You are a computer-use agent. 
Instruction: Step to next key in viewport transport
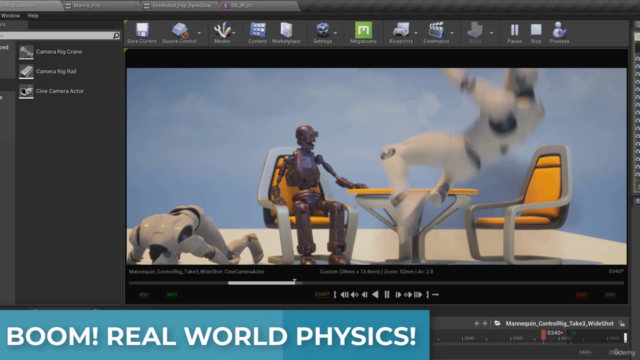(408, 295)
